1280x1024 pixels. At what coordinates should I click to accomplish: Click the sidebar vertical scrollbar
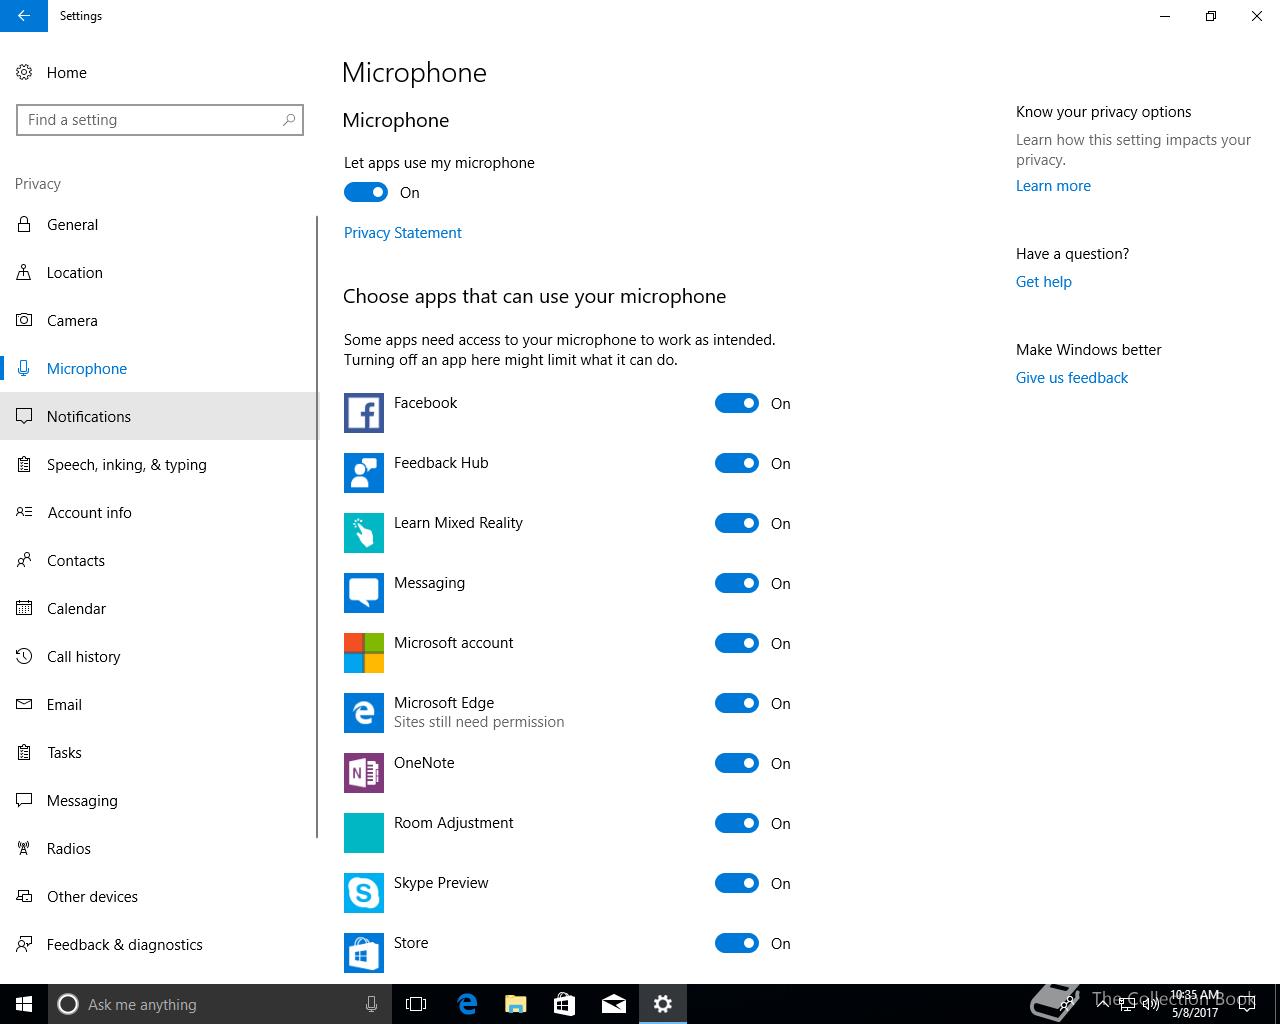click(x=317, y=526)
